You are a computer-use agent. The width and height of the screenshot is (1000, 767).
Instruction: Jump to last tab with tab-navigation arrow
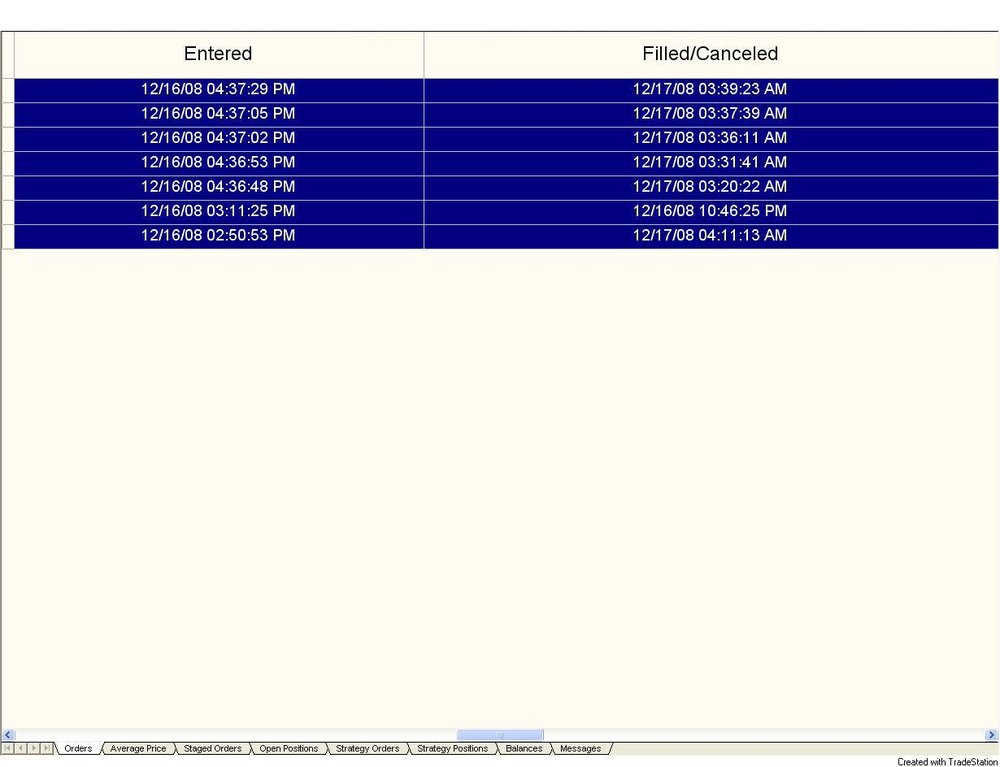[47, 748]
